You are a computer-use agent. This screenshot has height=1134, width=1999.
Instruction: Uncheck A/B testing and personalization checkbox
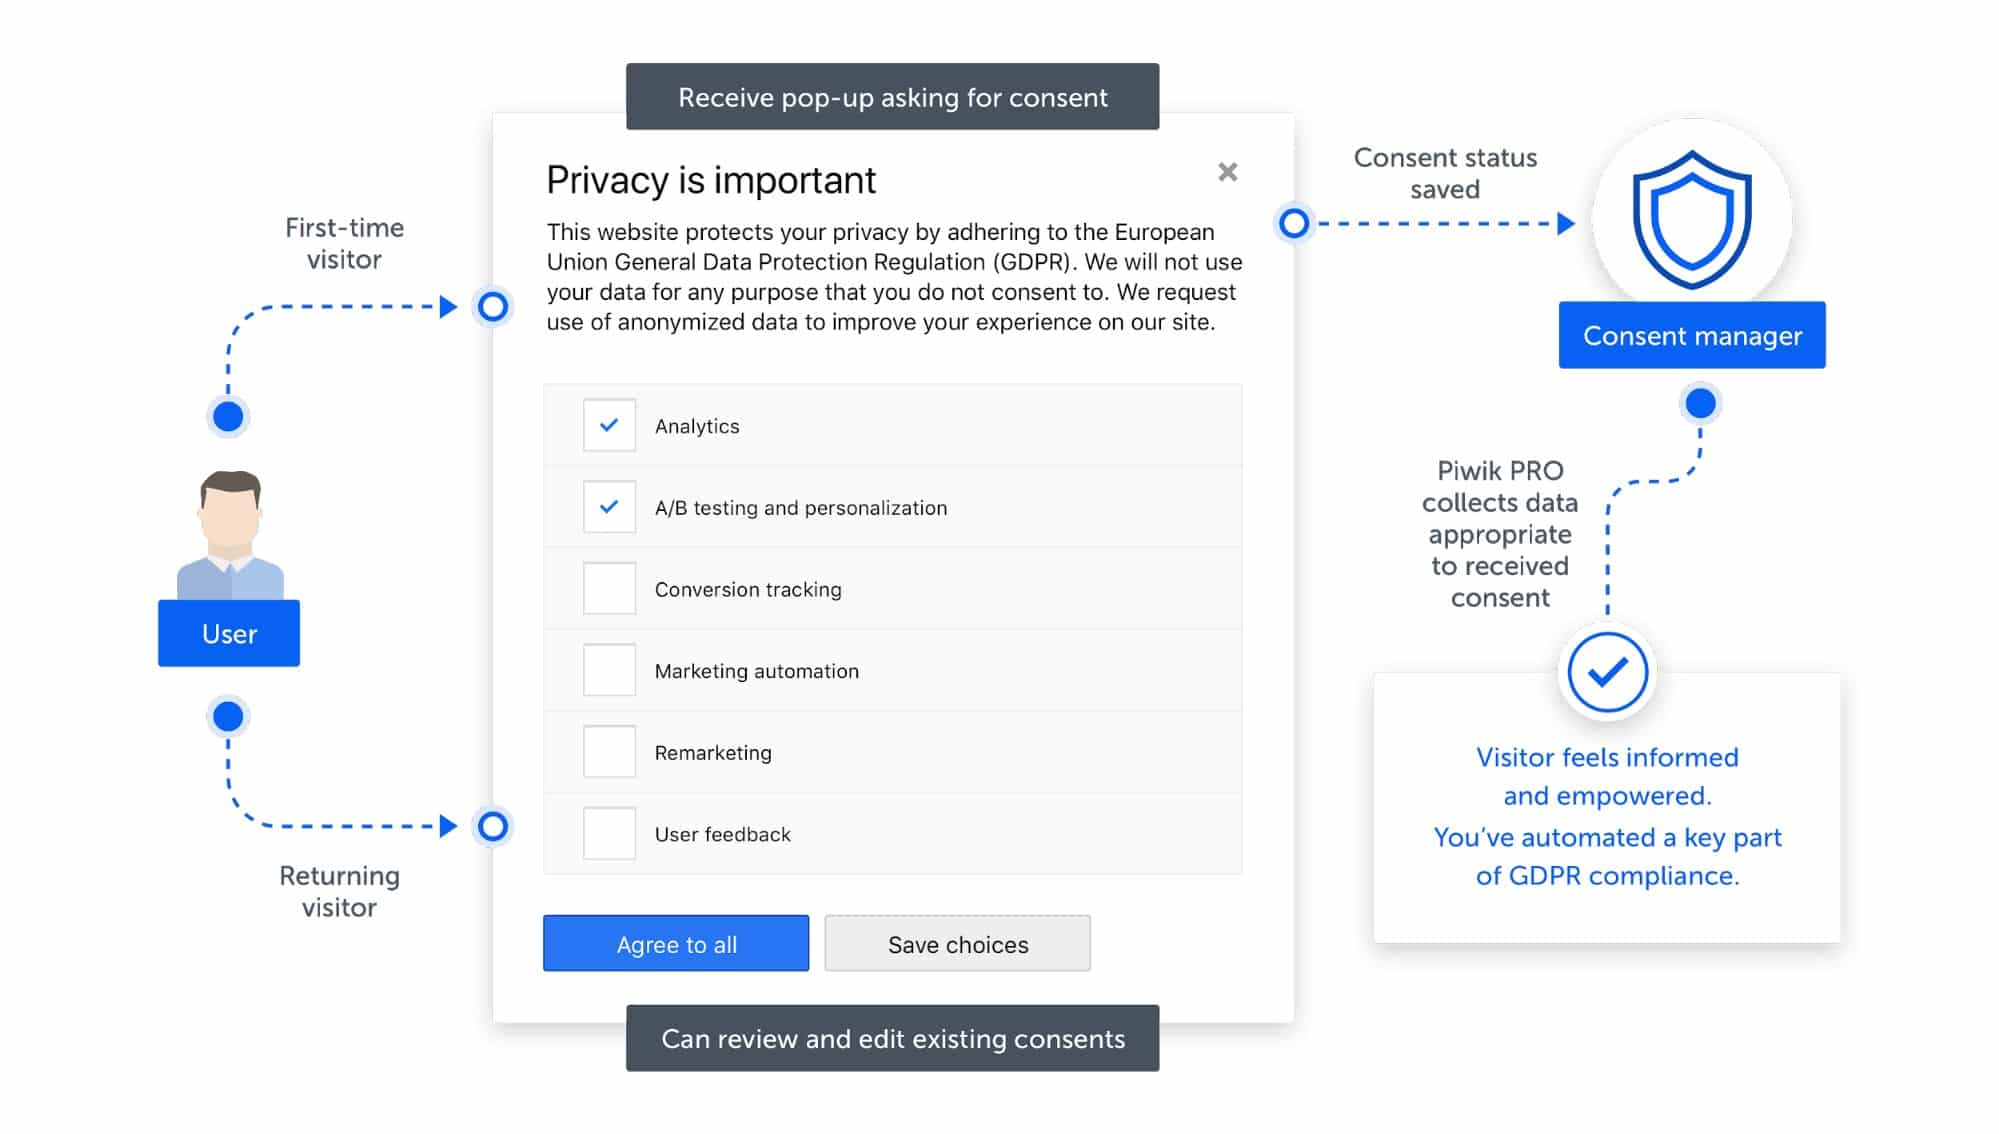(609, 507)
